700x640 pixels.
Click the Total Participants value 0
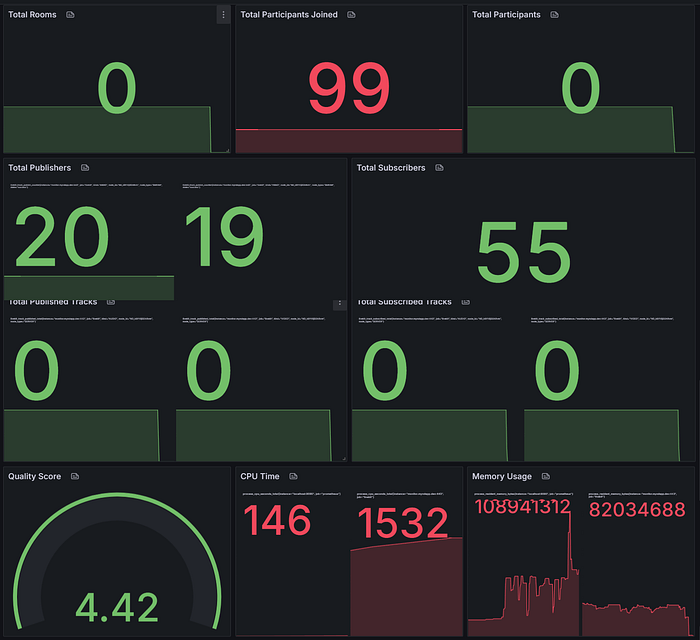coord(580,88)
